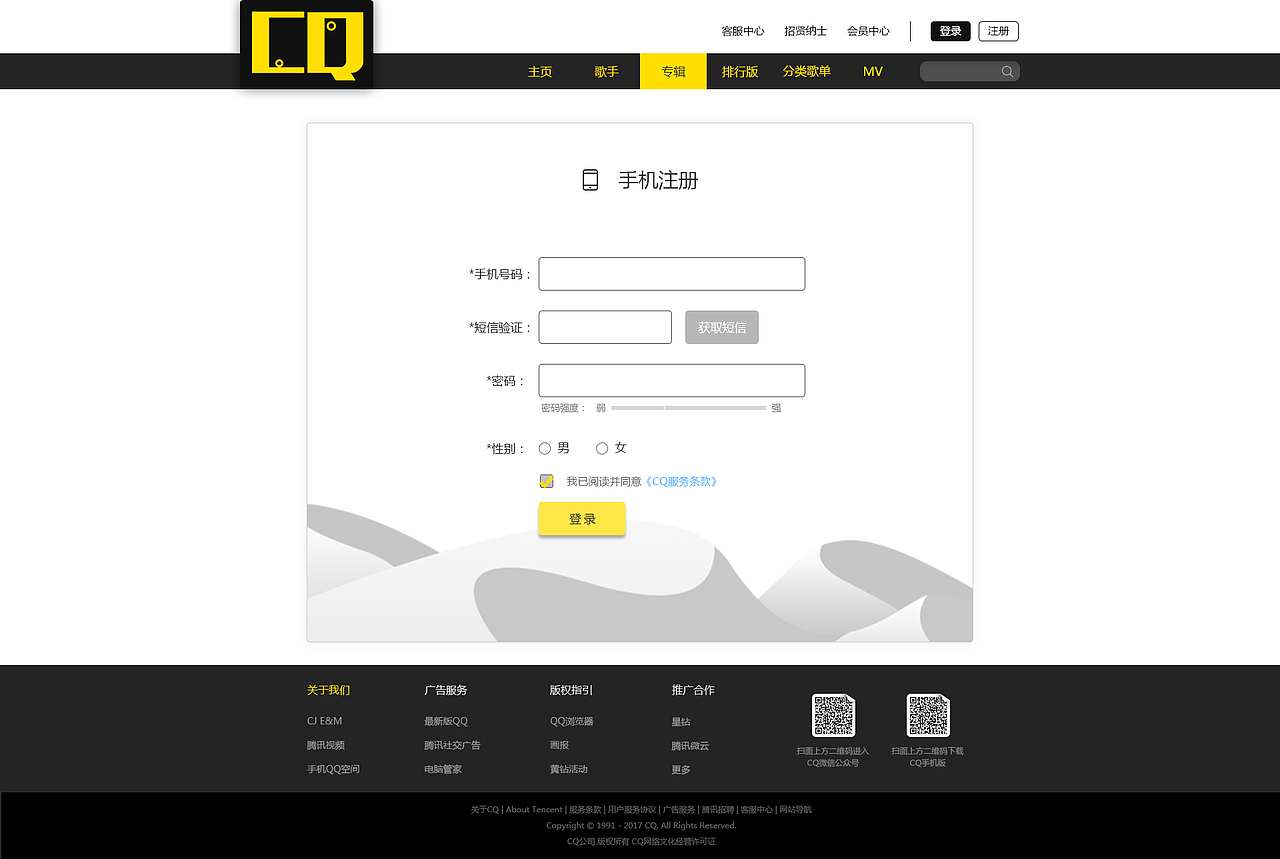Screen dimensions: 1280x859
Task: Click the 注册 button at top
Action: coord(998,31)
